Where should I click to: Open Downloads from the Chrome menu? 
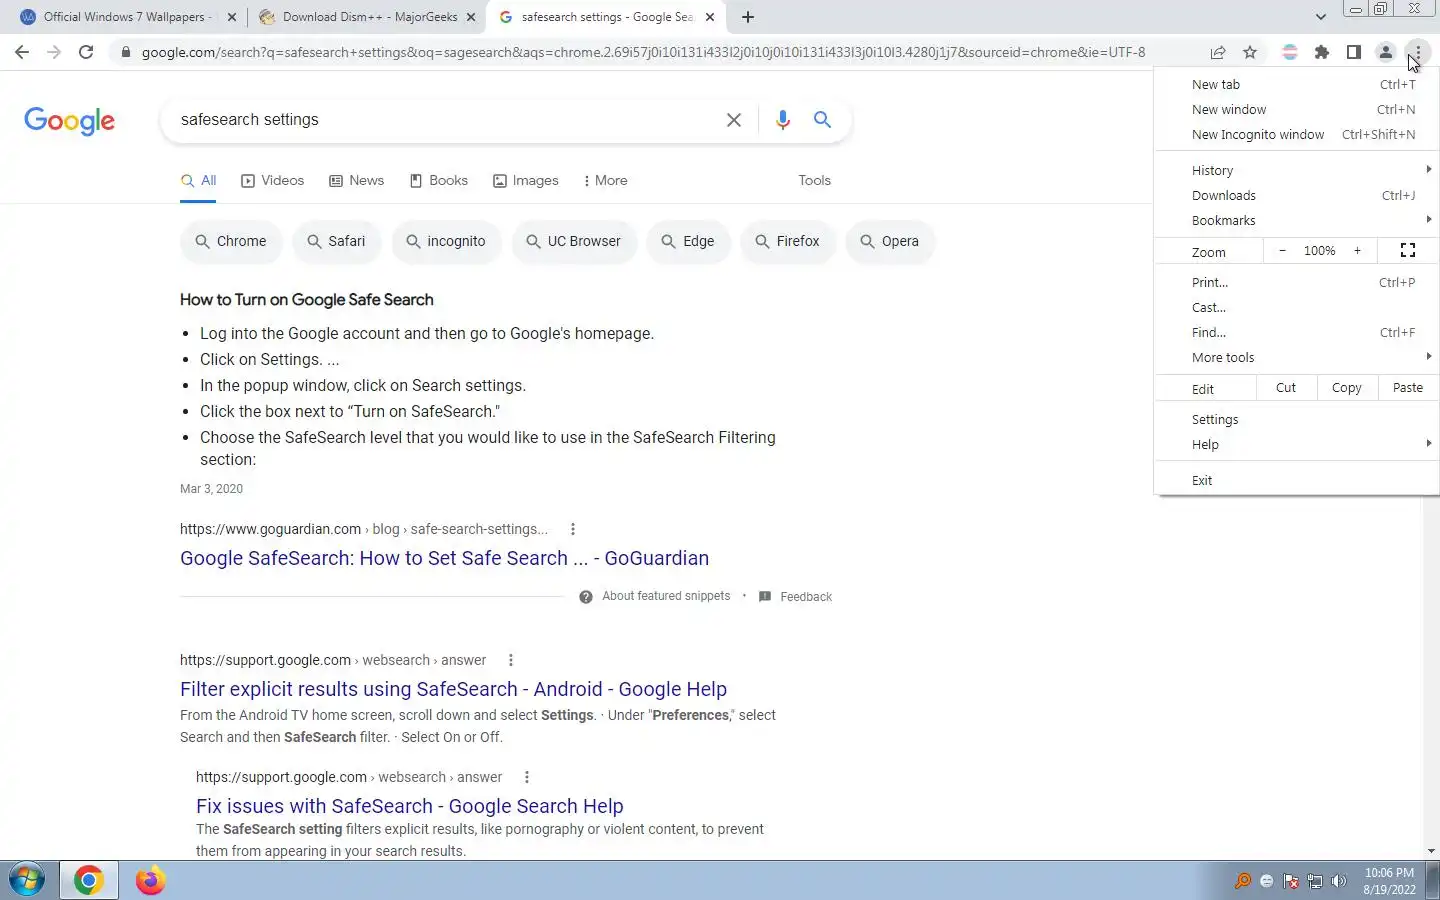(x=1297, y=196)
